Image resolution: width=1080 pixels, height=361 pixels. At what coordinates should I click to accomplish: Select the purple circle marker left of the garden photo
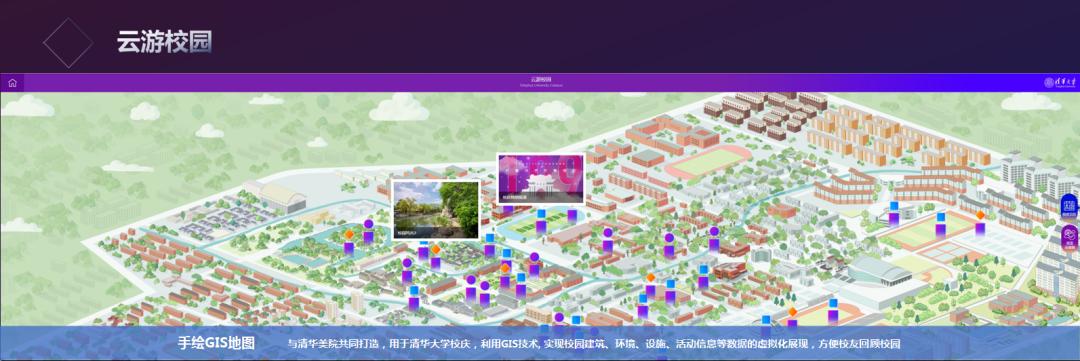(368, 224)
